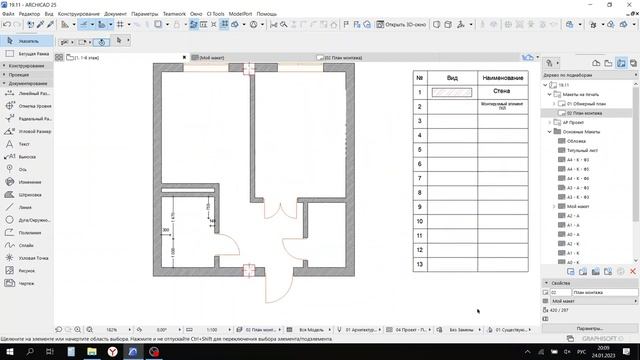This screenshot has height=360, width=640.
Task: Select the Angle Dimension tool
Action: click(x=27, y=131)
